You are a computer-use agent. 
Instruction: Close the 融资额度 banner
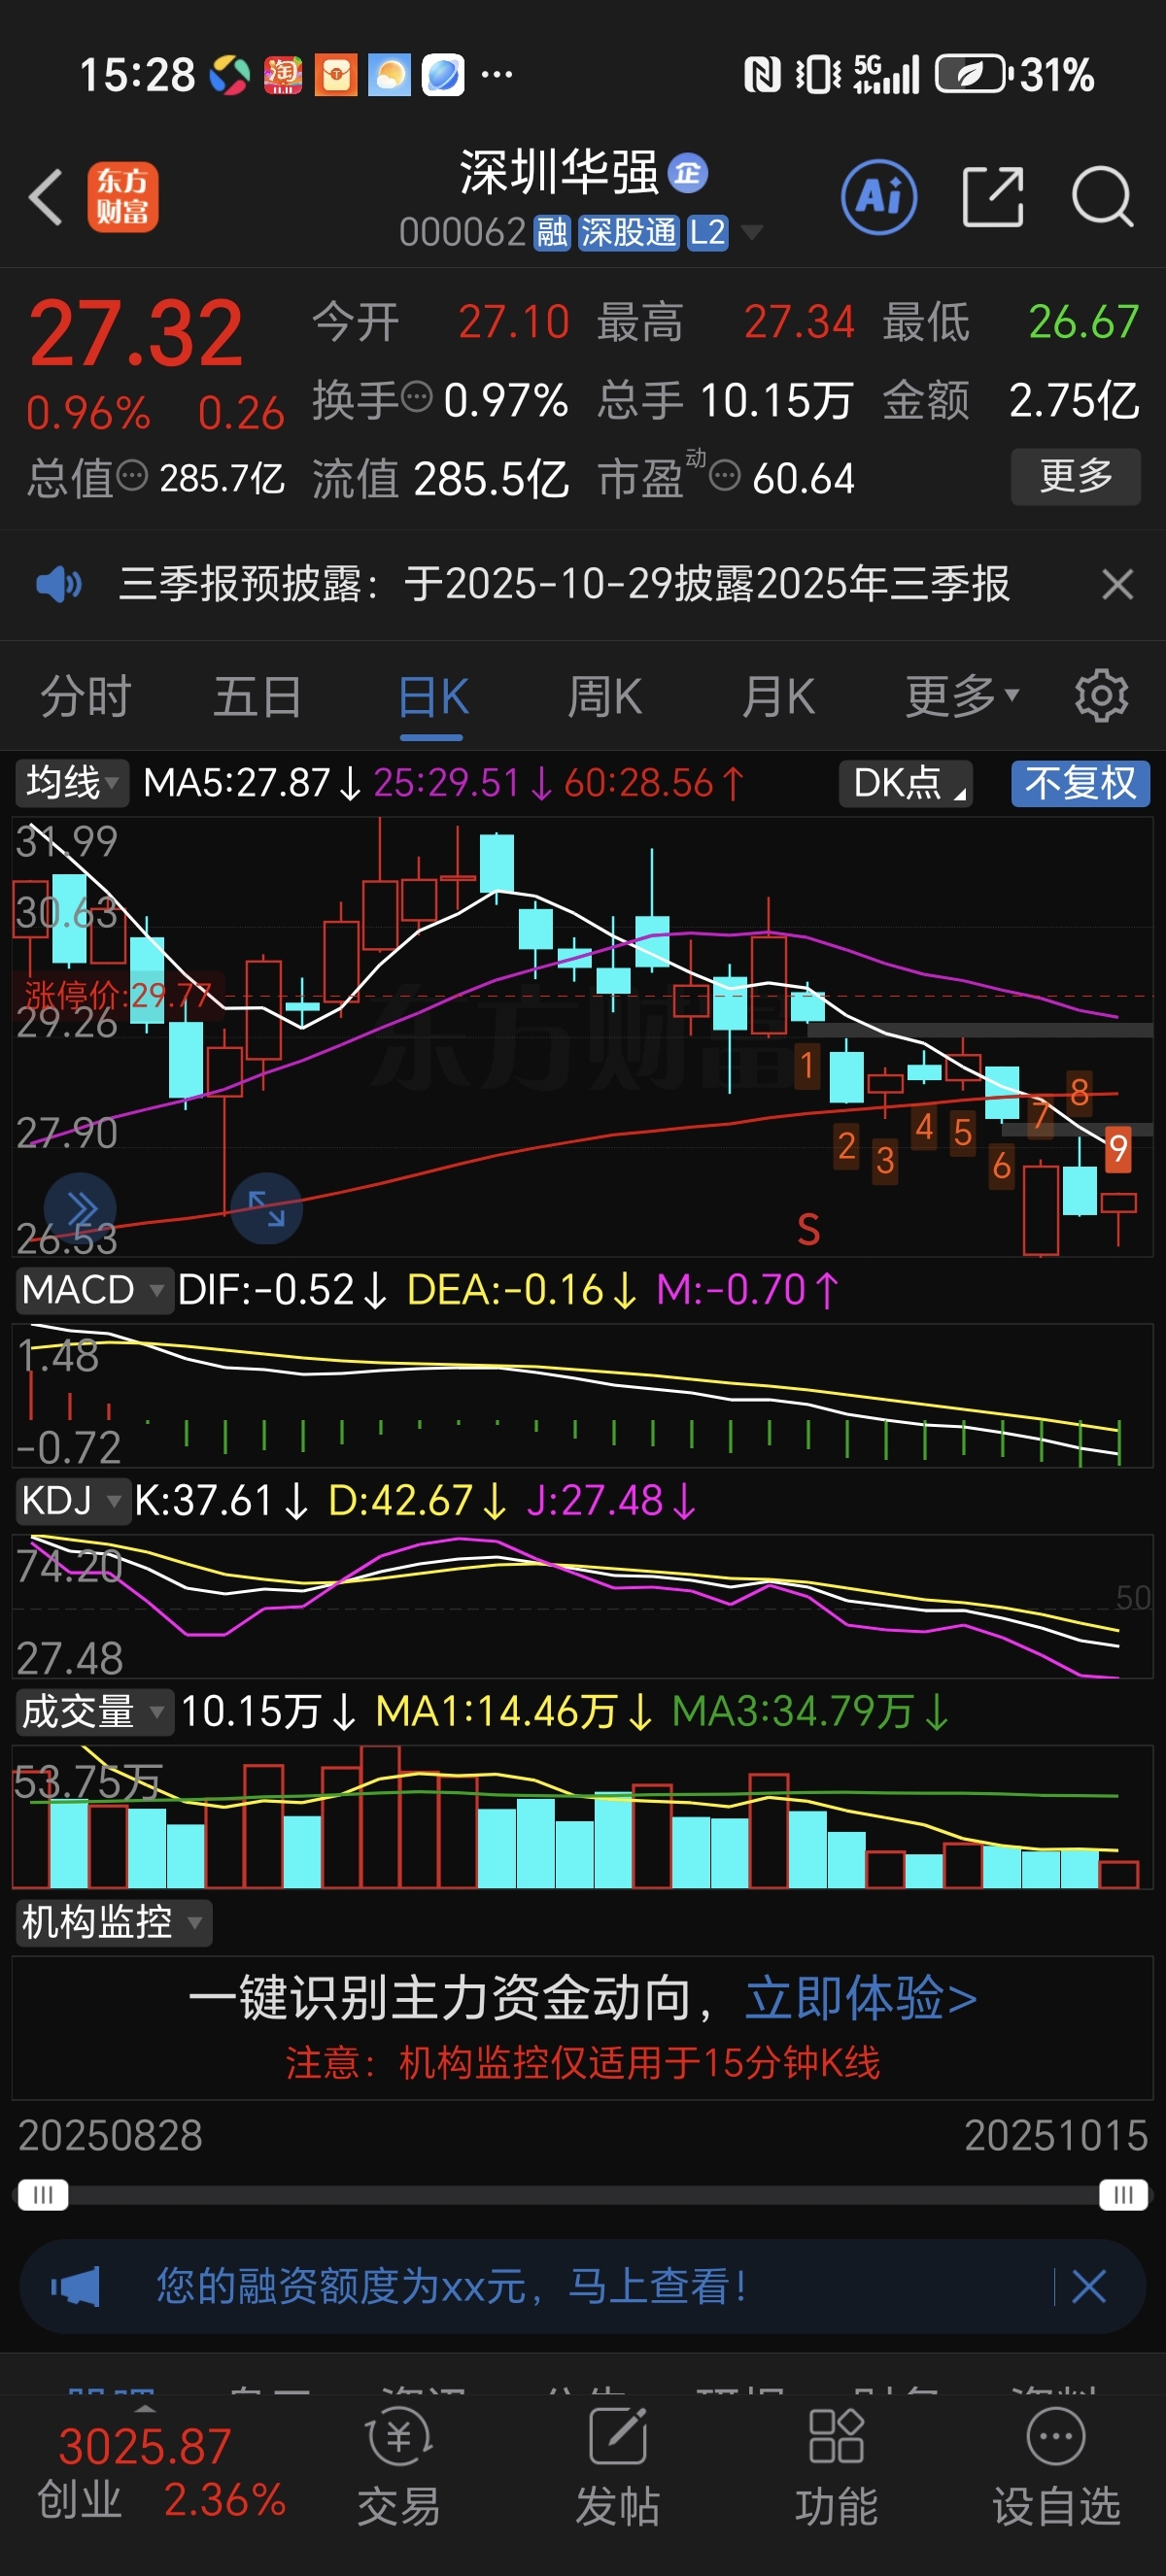(x=1088, y=2287)
